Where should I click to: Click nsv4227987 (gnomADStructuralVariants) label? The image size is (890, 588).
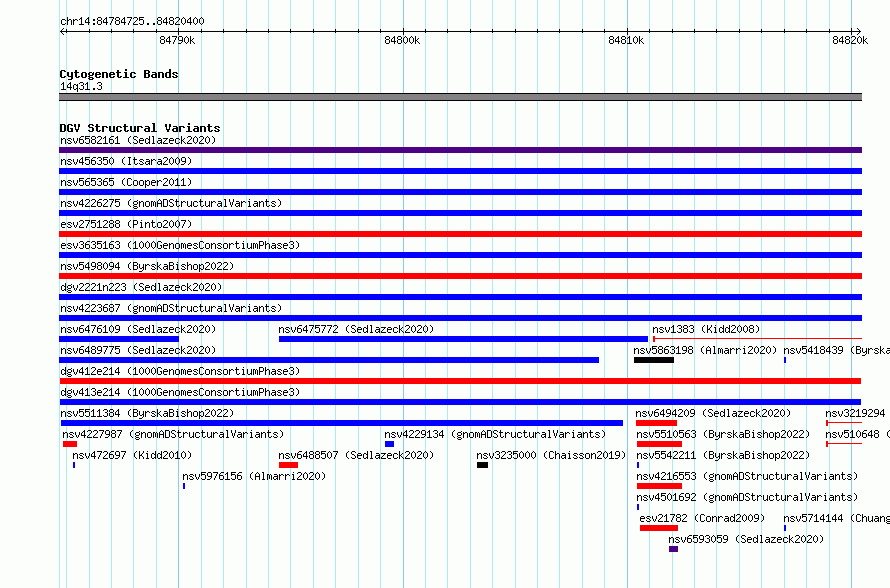click(173, 434)
